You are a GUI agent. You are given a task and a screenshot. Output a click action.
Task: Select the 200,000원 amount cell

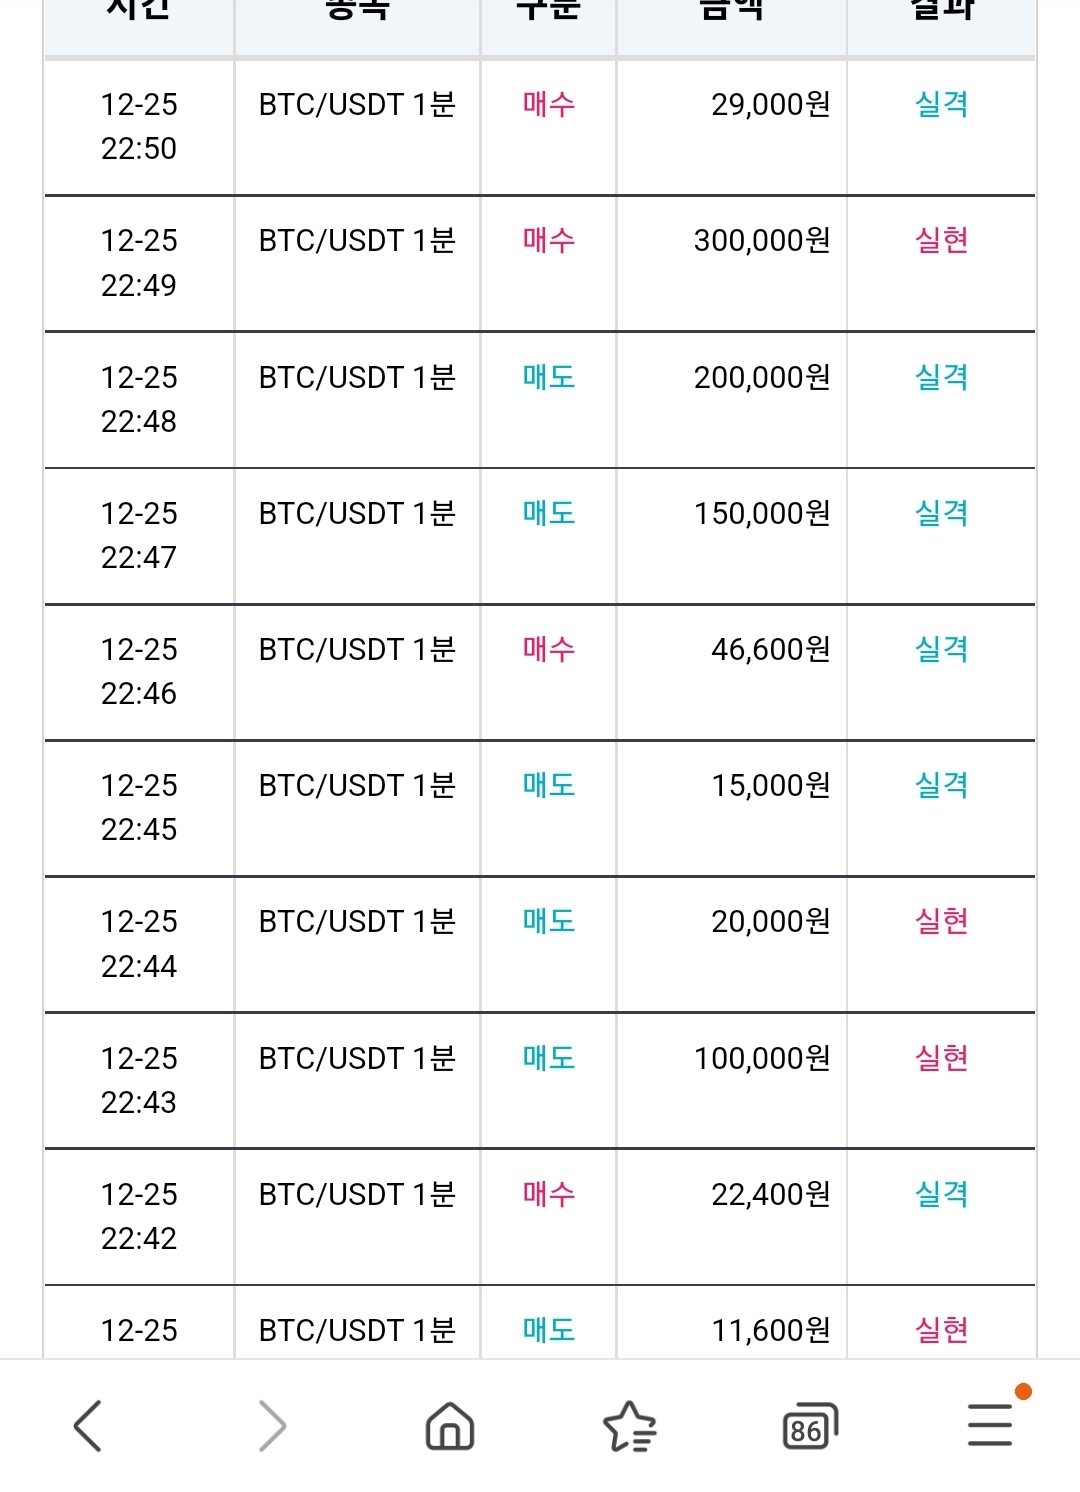[762, 377]
